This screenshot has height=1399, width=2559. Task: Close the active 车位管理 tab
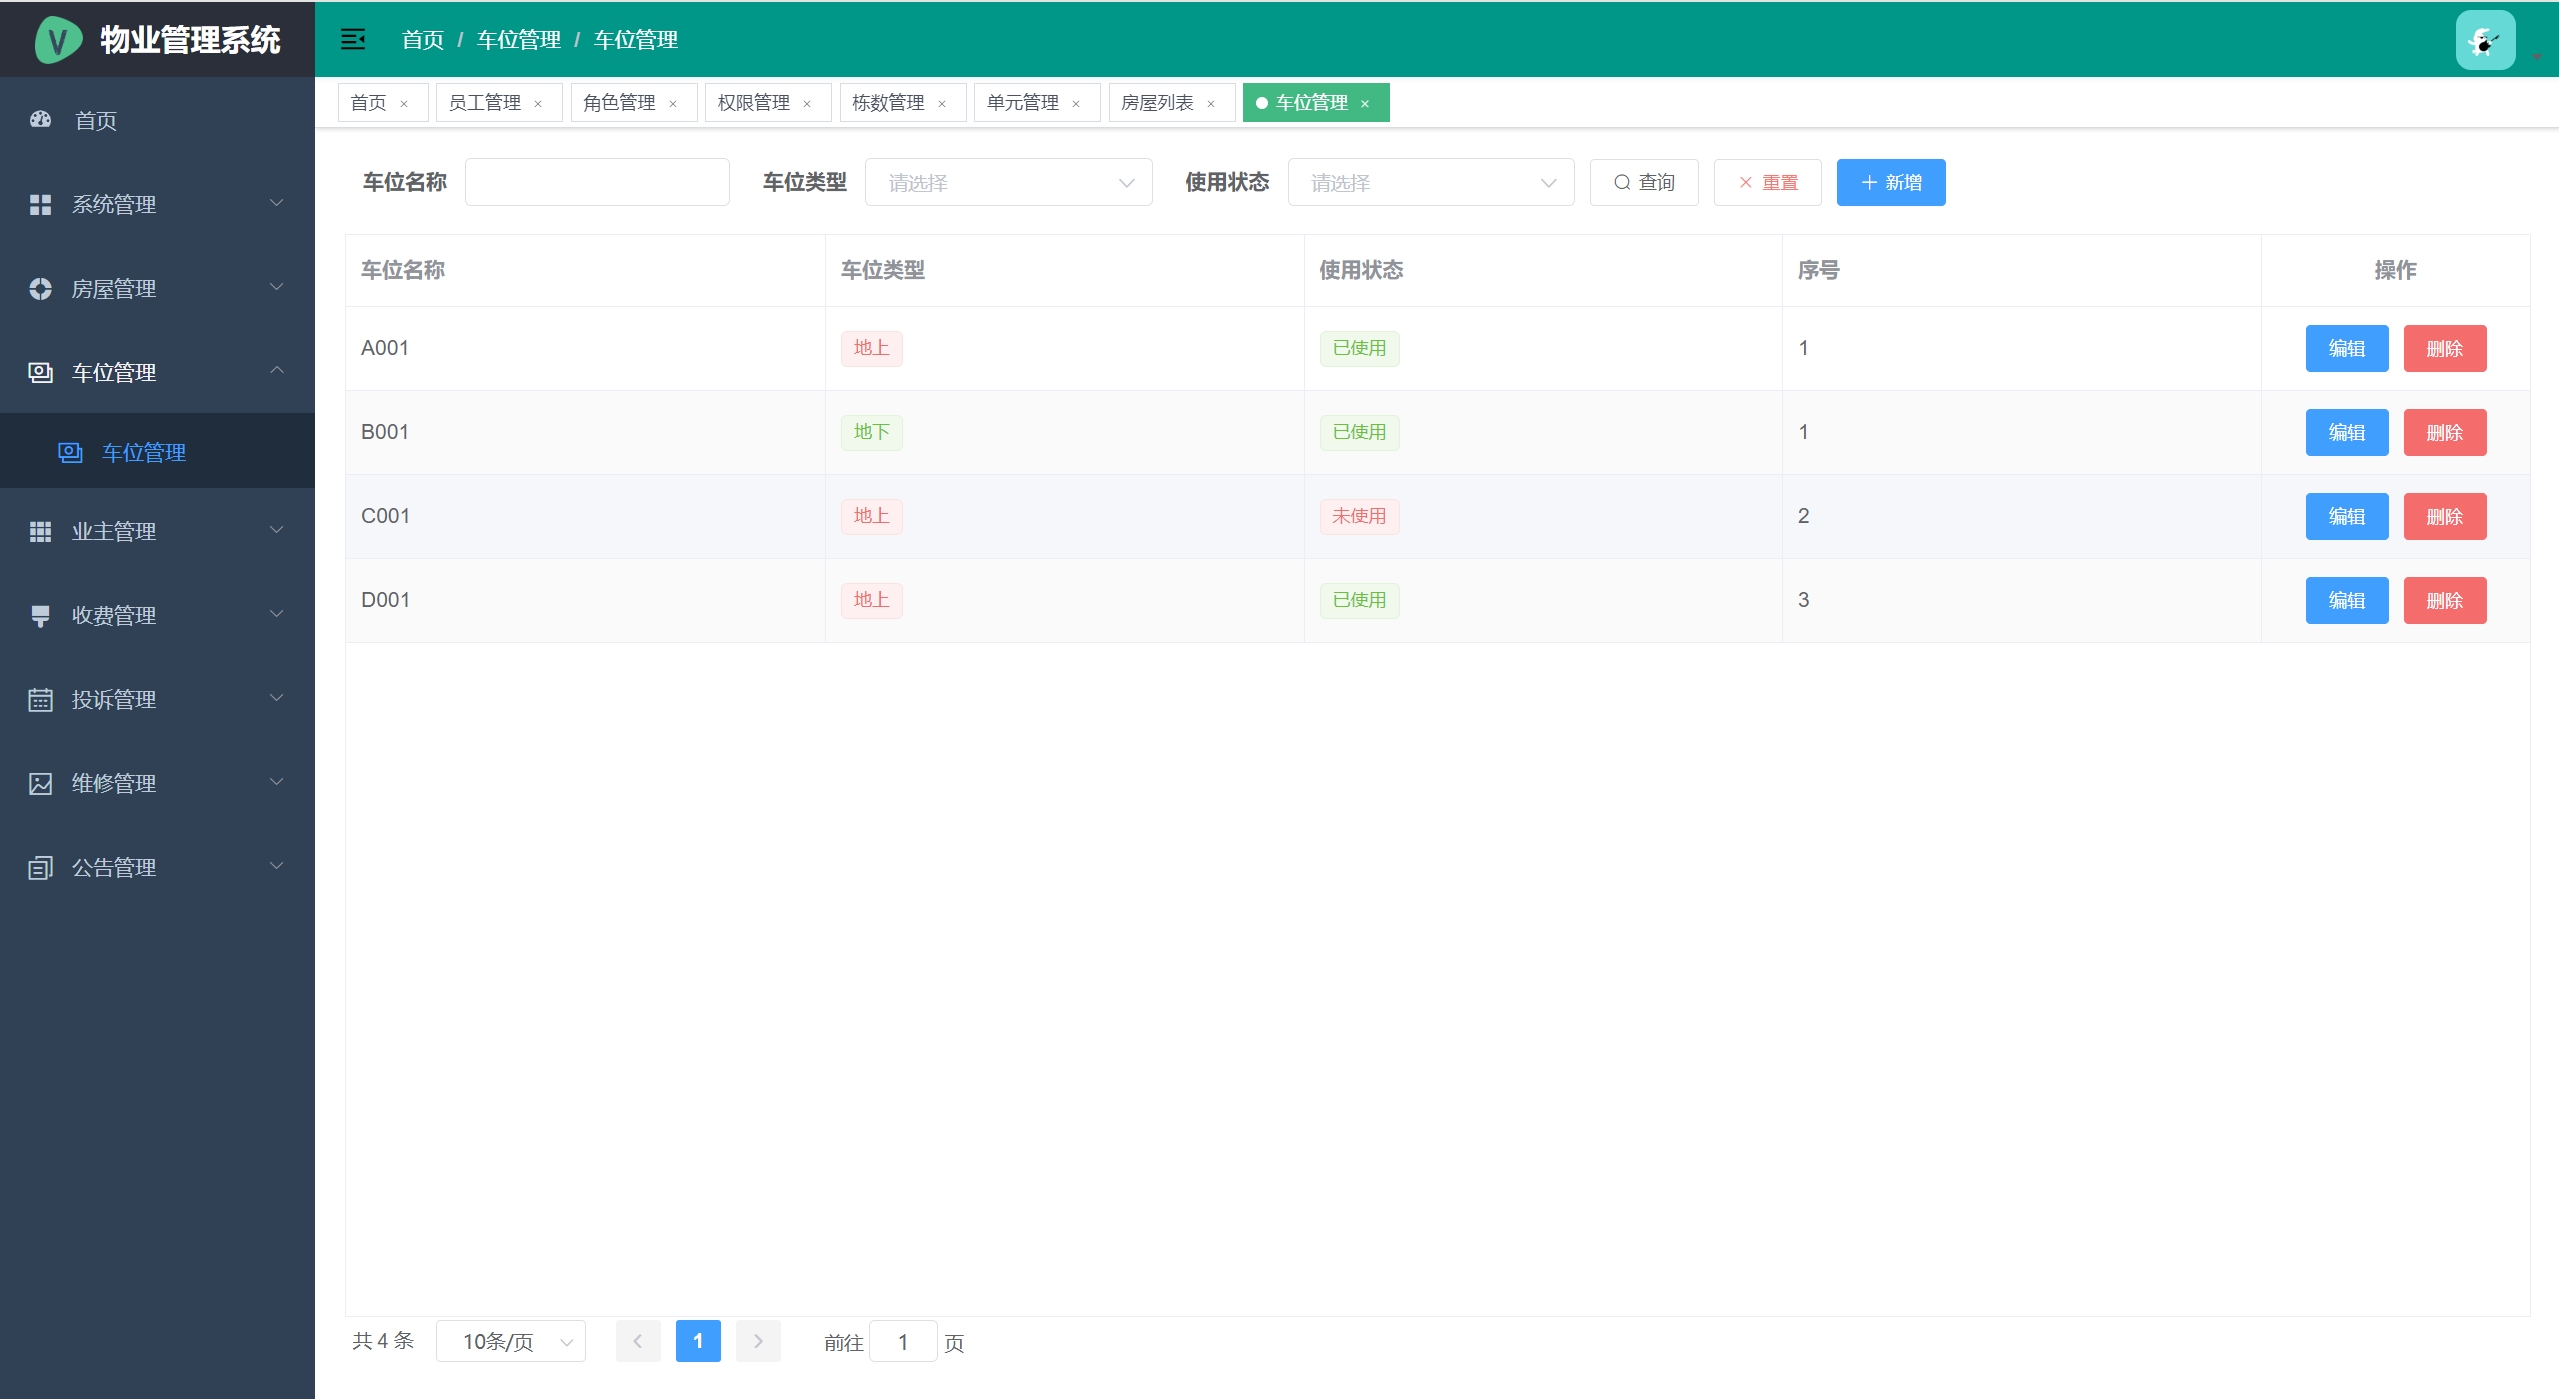[1365, 104]
